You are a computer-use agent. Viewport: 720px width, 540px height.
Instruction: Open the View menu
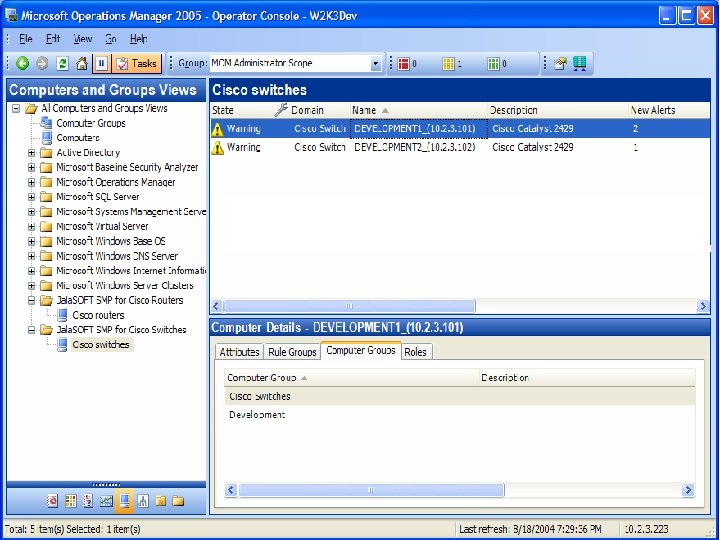coord(83,39)
